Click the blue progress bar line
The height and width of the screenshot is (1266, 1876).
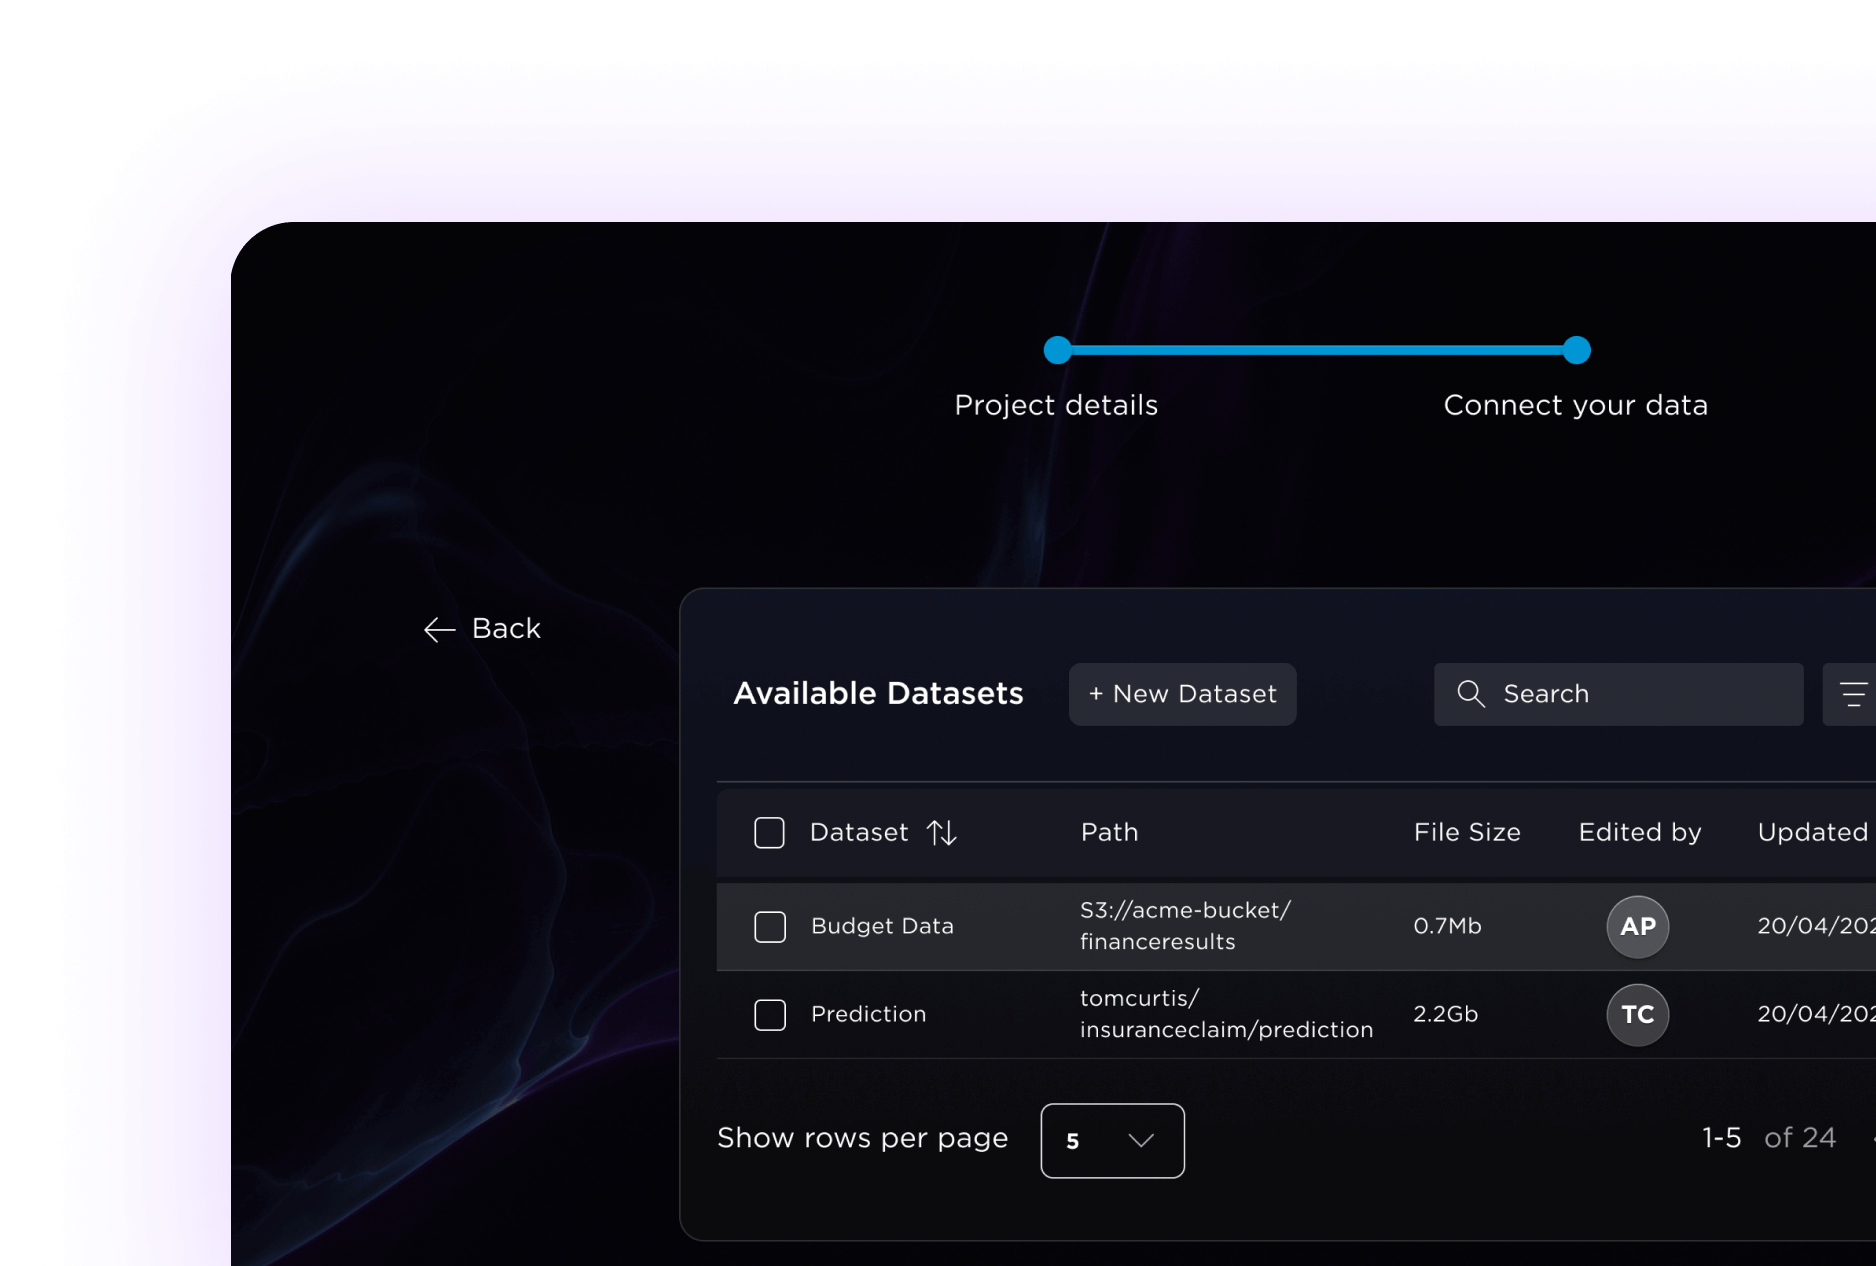tap(1316, 350)
